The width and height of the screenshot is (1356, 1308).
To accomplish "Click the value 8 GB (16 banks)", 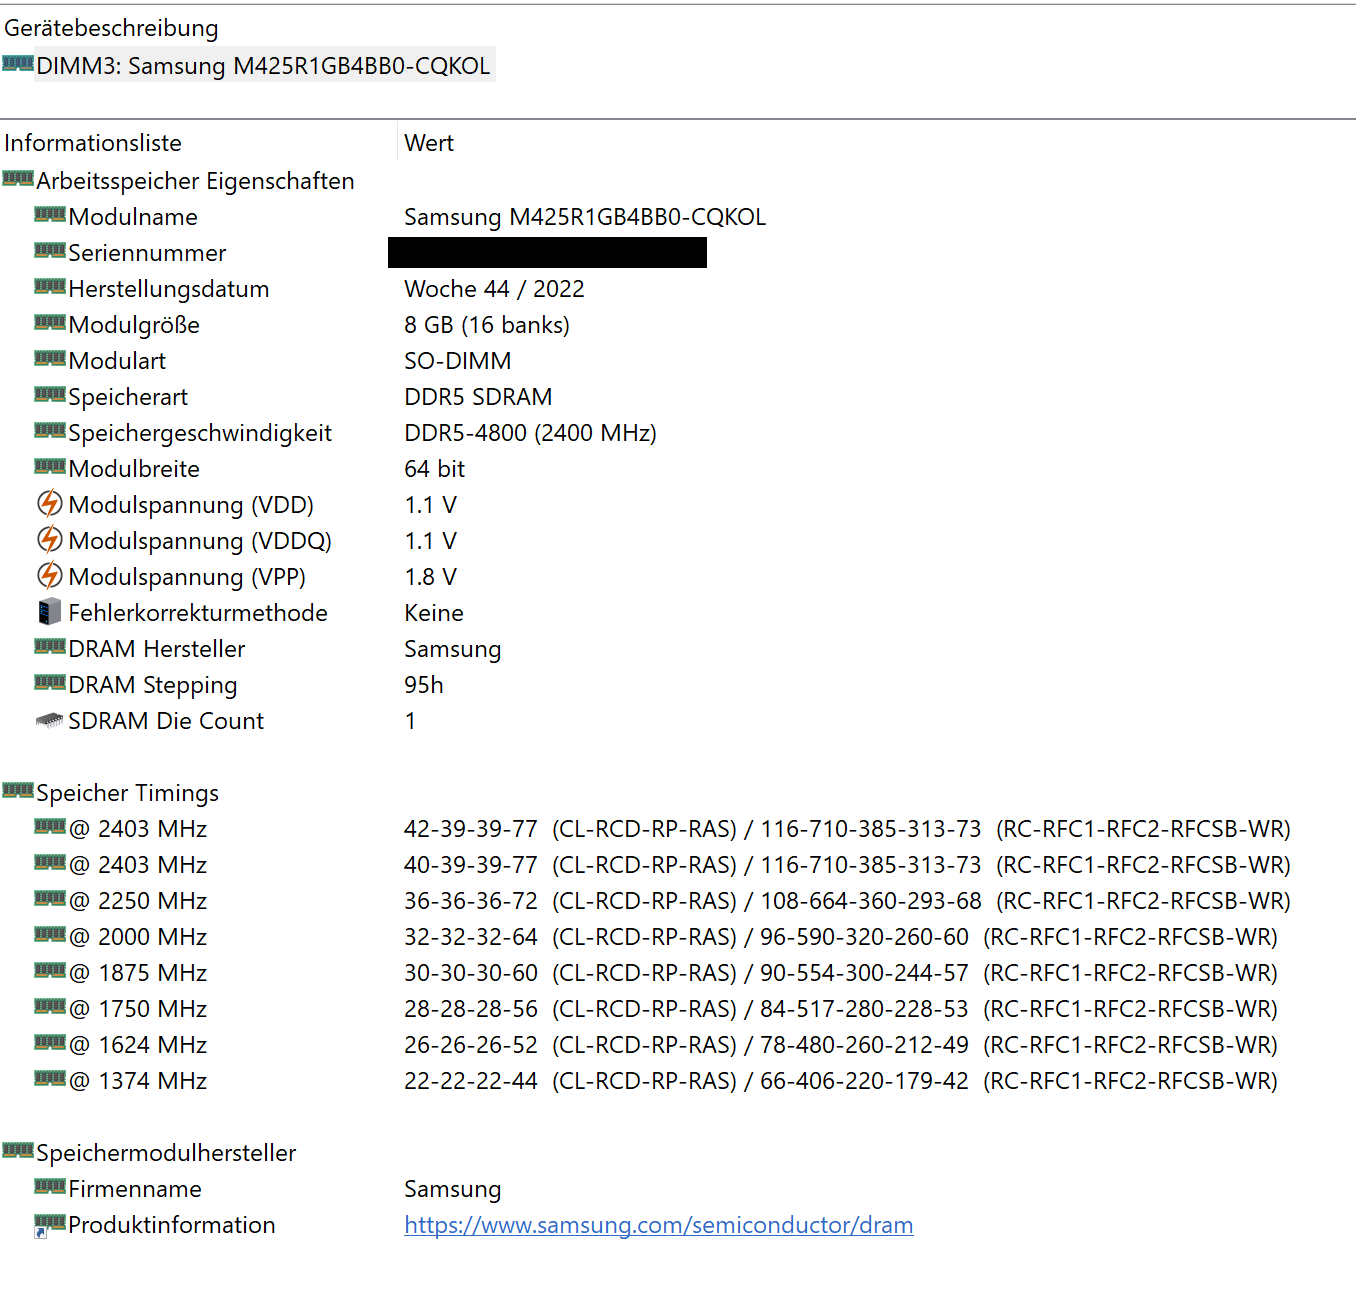I will (487, 325).
